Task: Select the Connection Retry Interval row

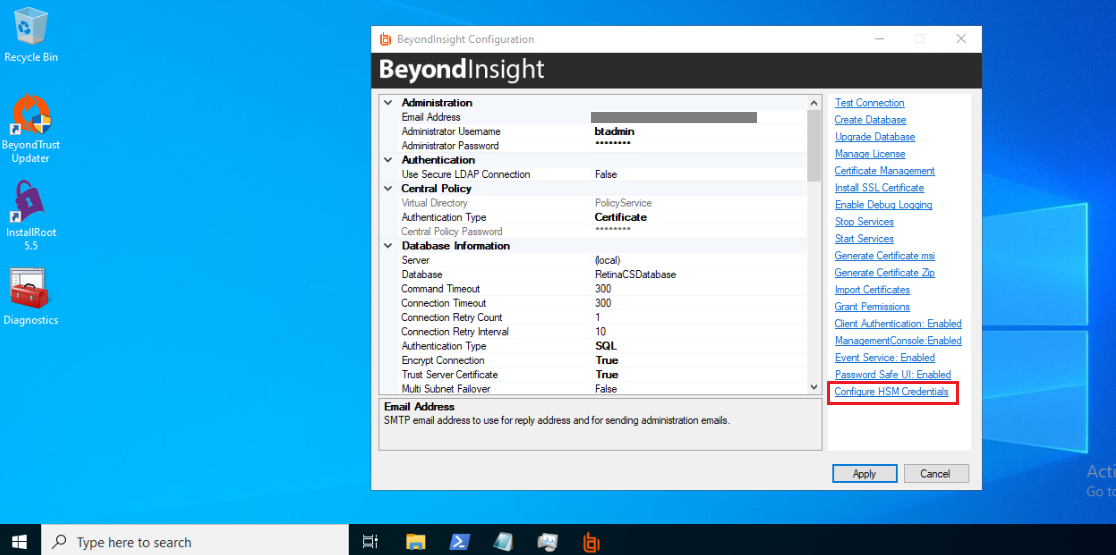Action: coord(603,332)
